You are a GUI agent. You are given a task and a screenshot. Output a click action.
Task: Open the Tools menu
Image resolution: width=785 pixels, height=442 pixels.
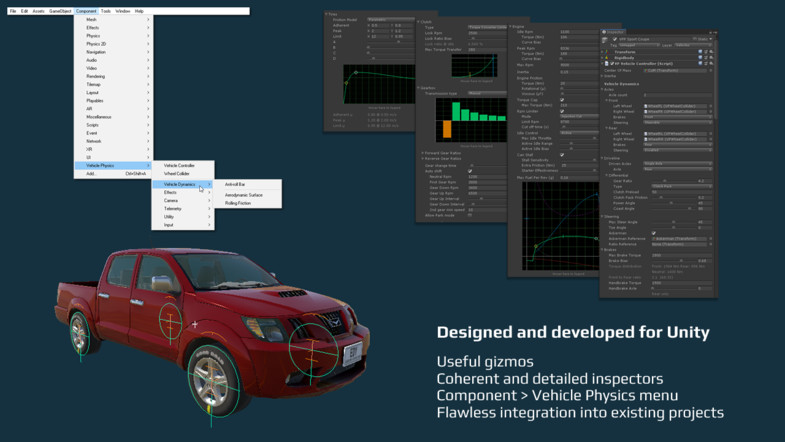[106, 11]
